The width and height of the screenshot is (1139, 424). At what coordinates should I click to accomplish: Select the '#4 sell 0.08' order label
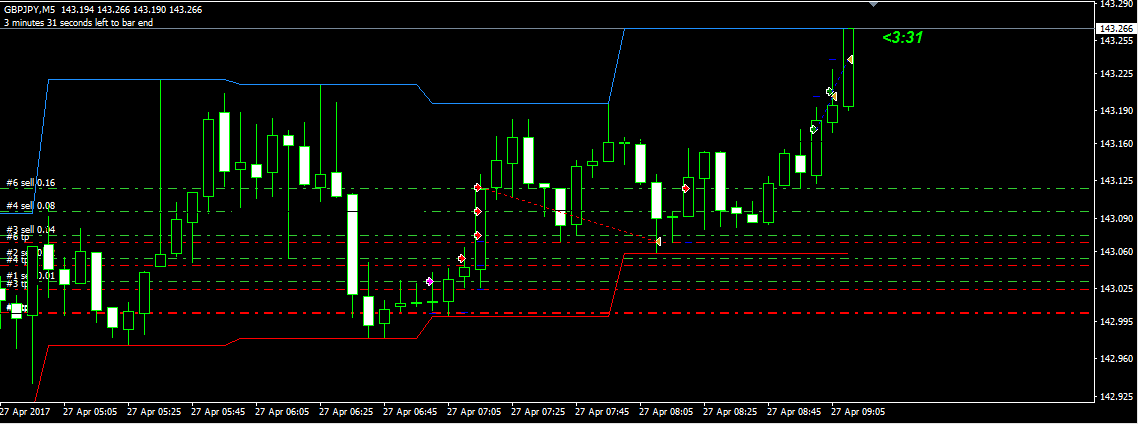coord(30,206)
